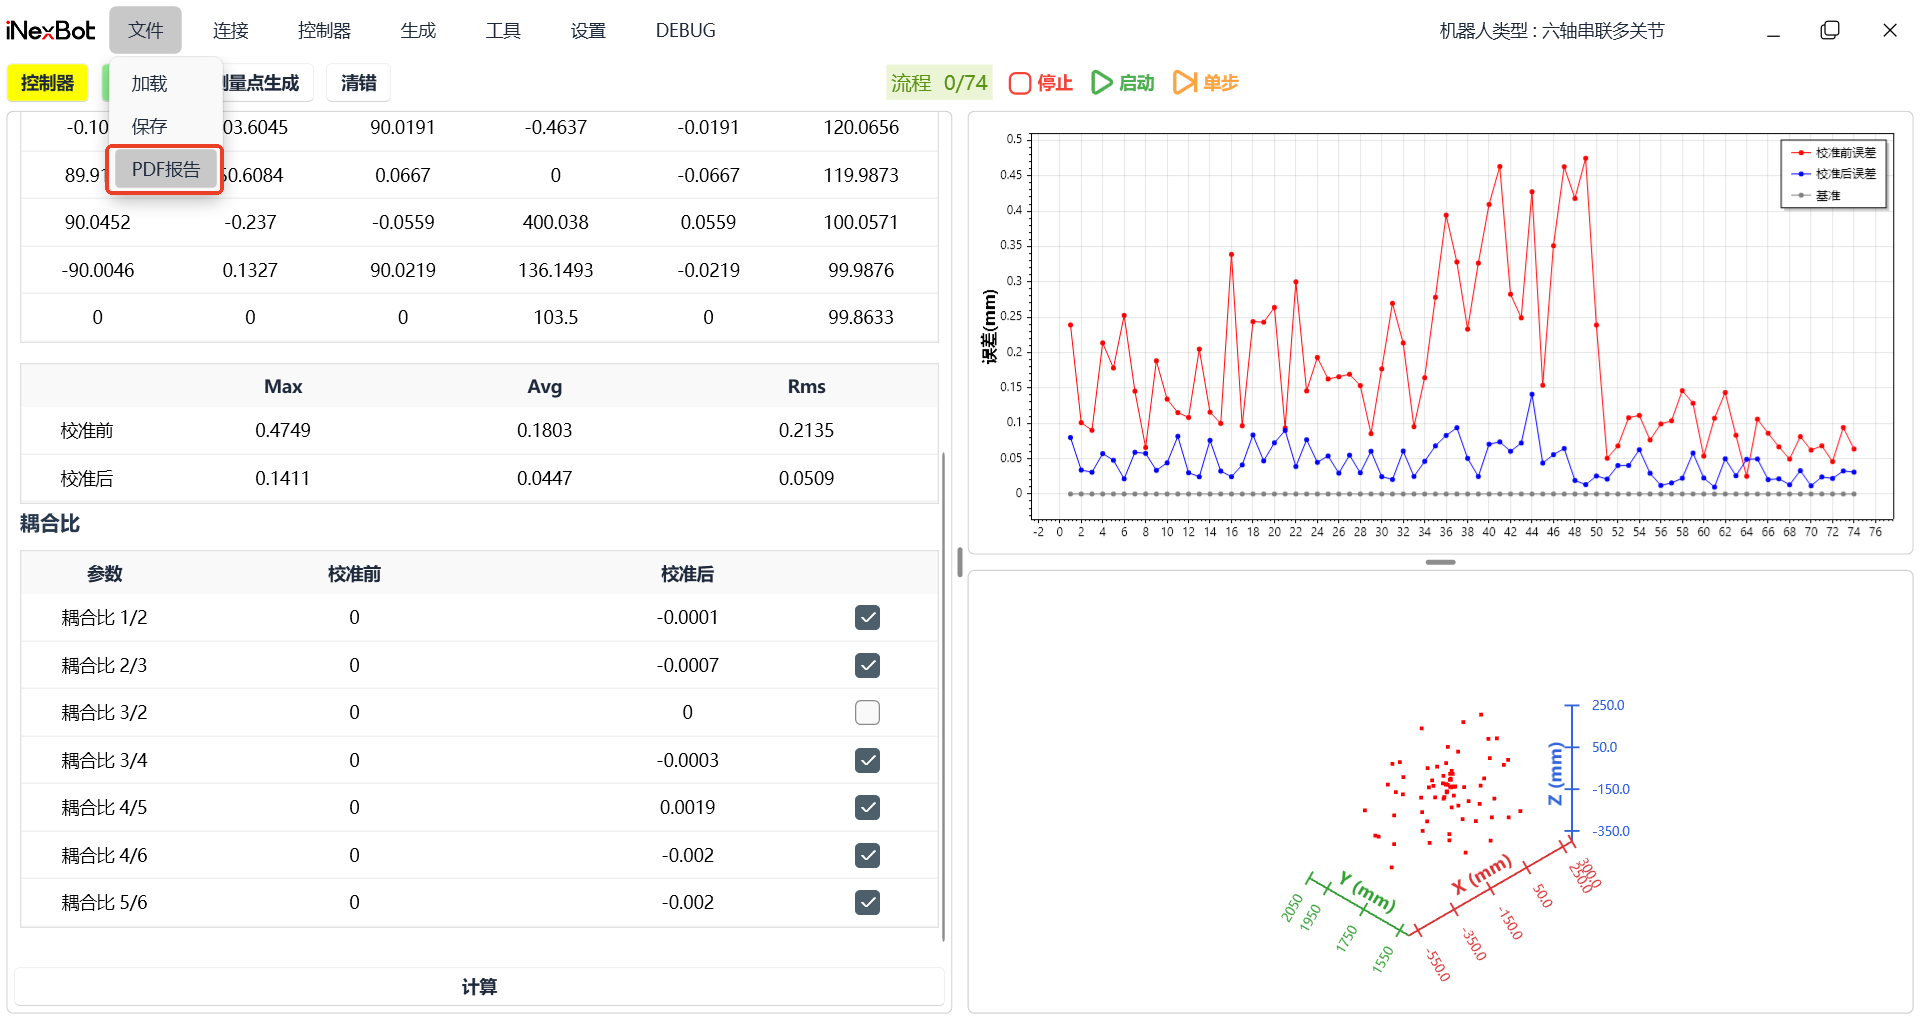Click the 校准后误差 legend entry
1920x1018 pixels.
pos(1834,174)
